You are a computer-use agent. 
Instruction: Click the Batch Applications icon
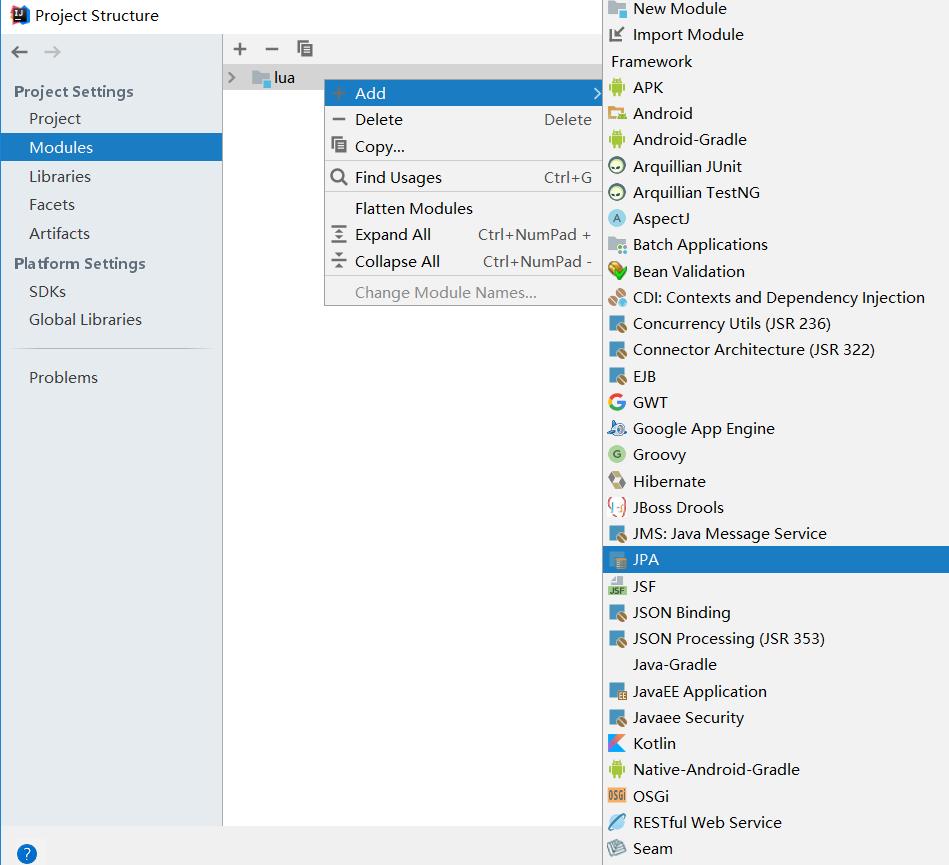[x=617, y=245]
